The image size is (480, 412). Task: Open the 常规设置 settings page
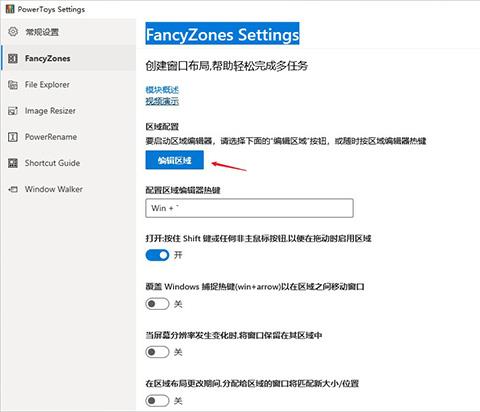click(x=42, y=32)
